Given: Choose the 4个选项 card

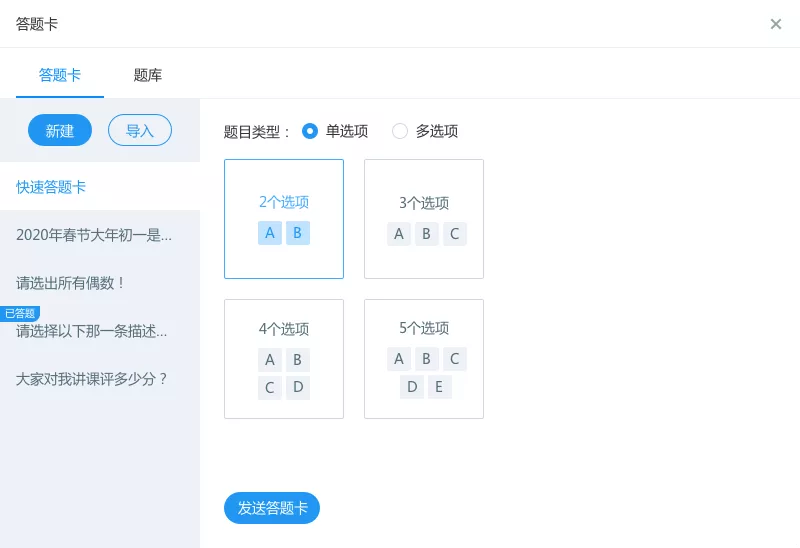Looking at the screenshot, I should pos(284,359).
